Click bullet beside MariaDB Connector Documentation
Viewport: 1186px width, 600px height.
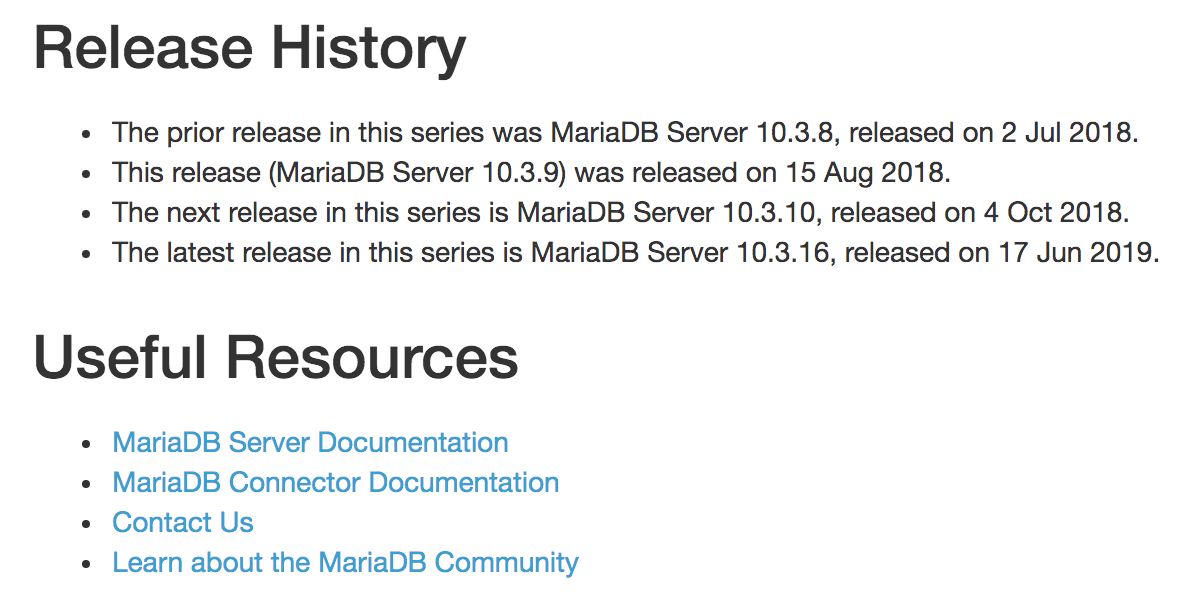(87, 484)
